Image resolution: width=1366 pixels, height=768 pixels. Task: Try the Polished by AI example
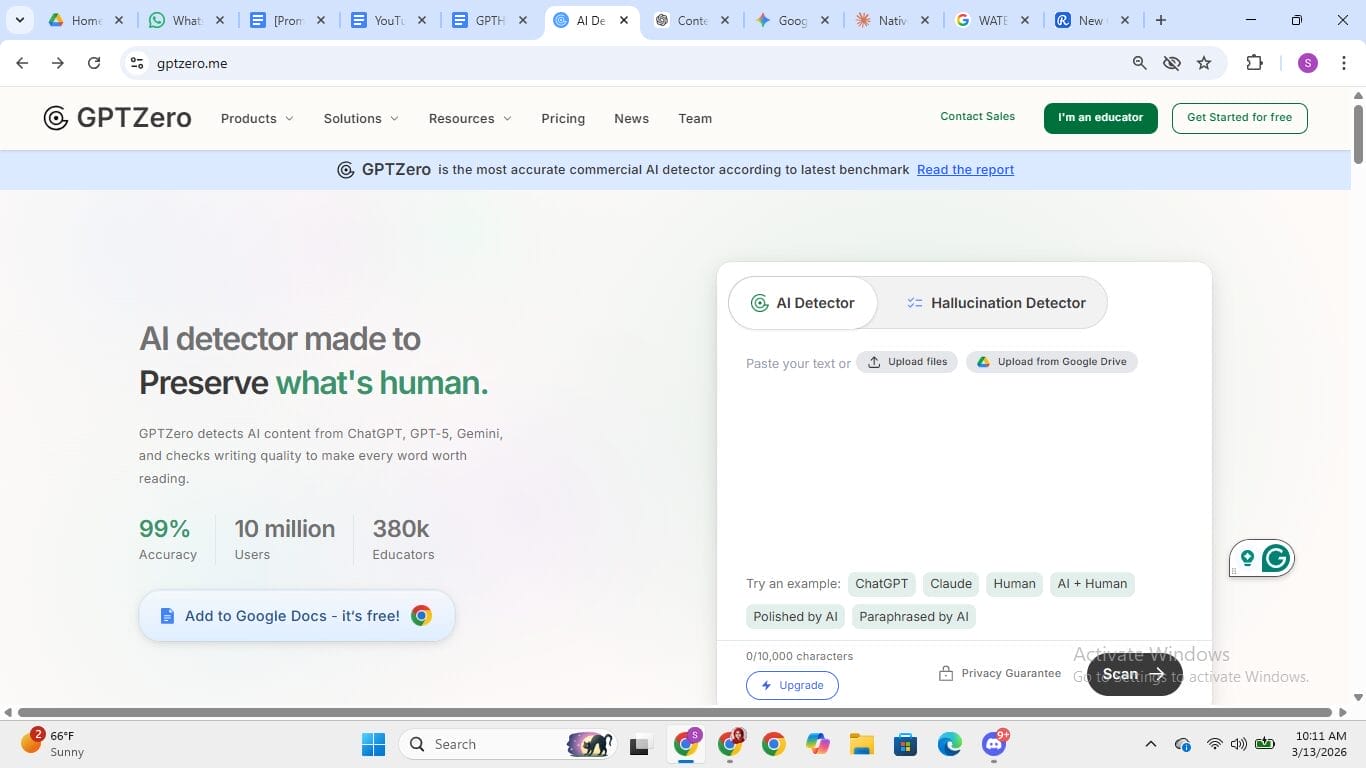(795, 617)
